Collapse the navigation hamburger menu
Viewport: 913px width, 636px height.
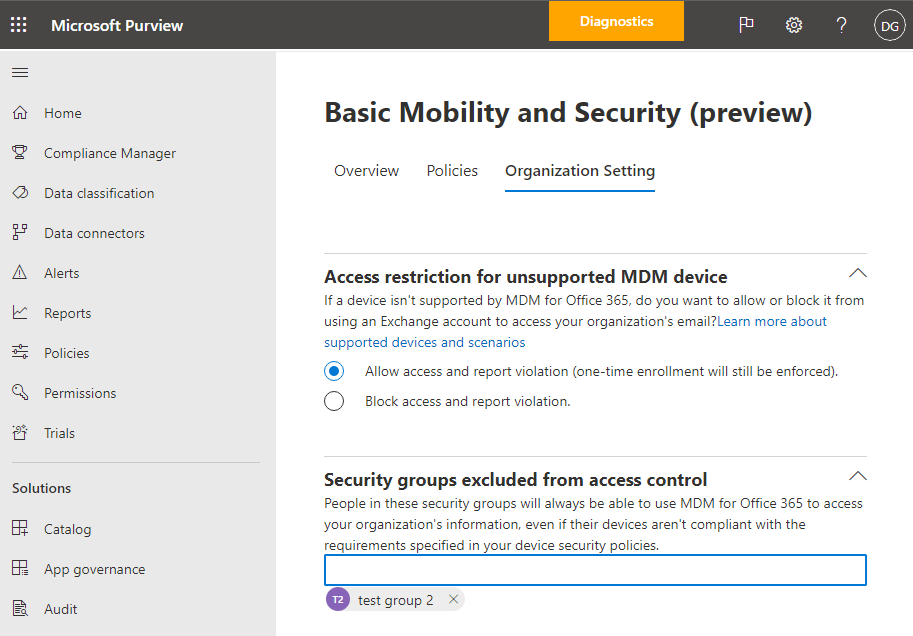coord(20,72)
